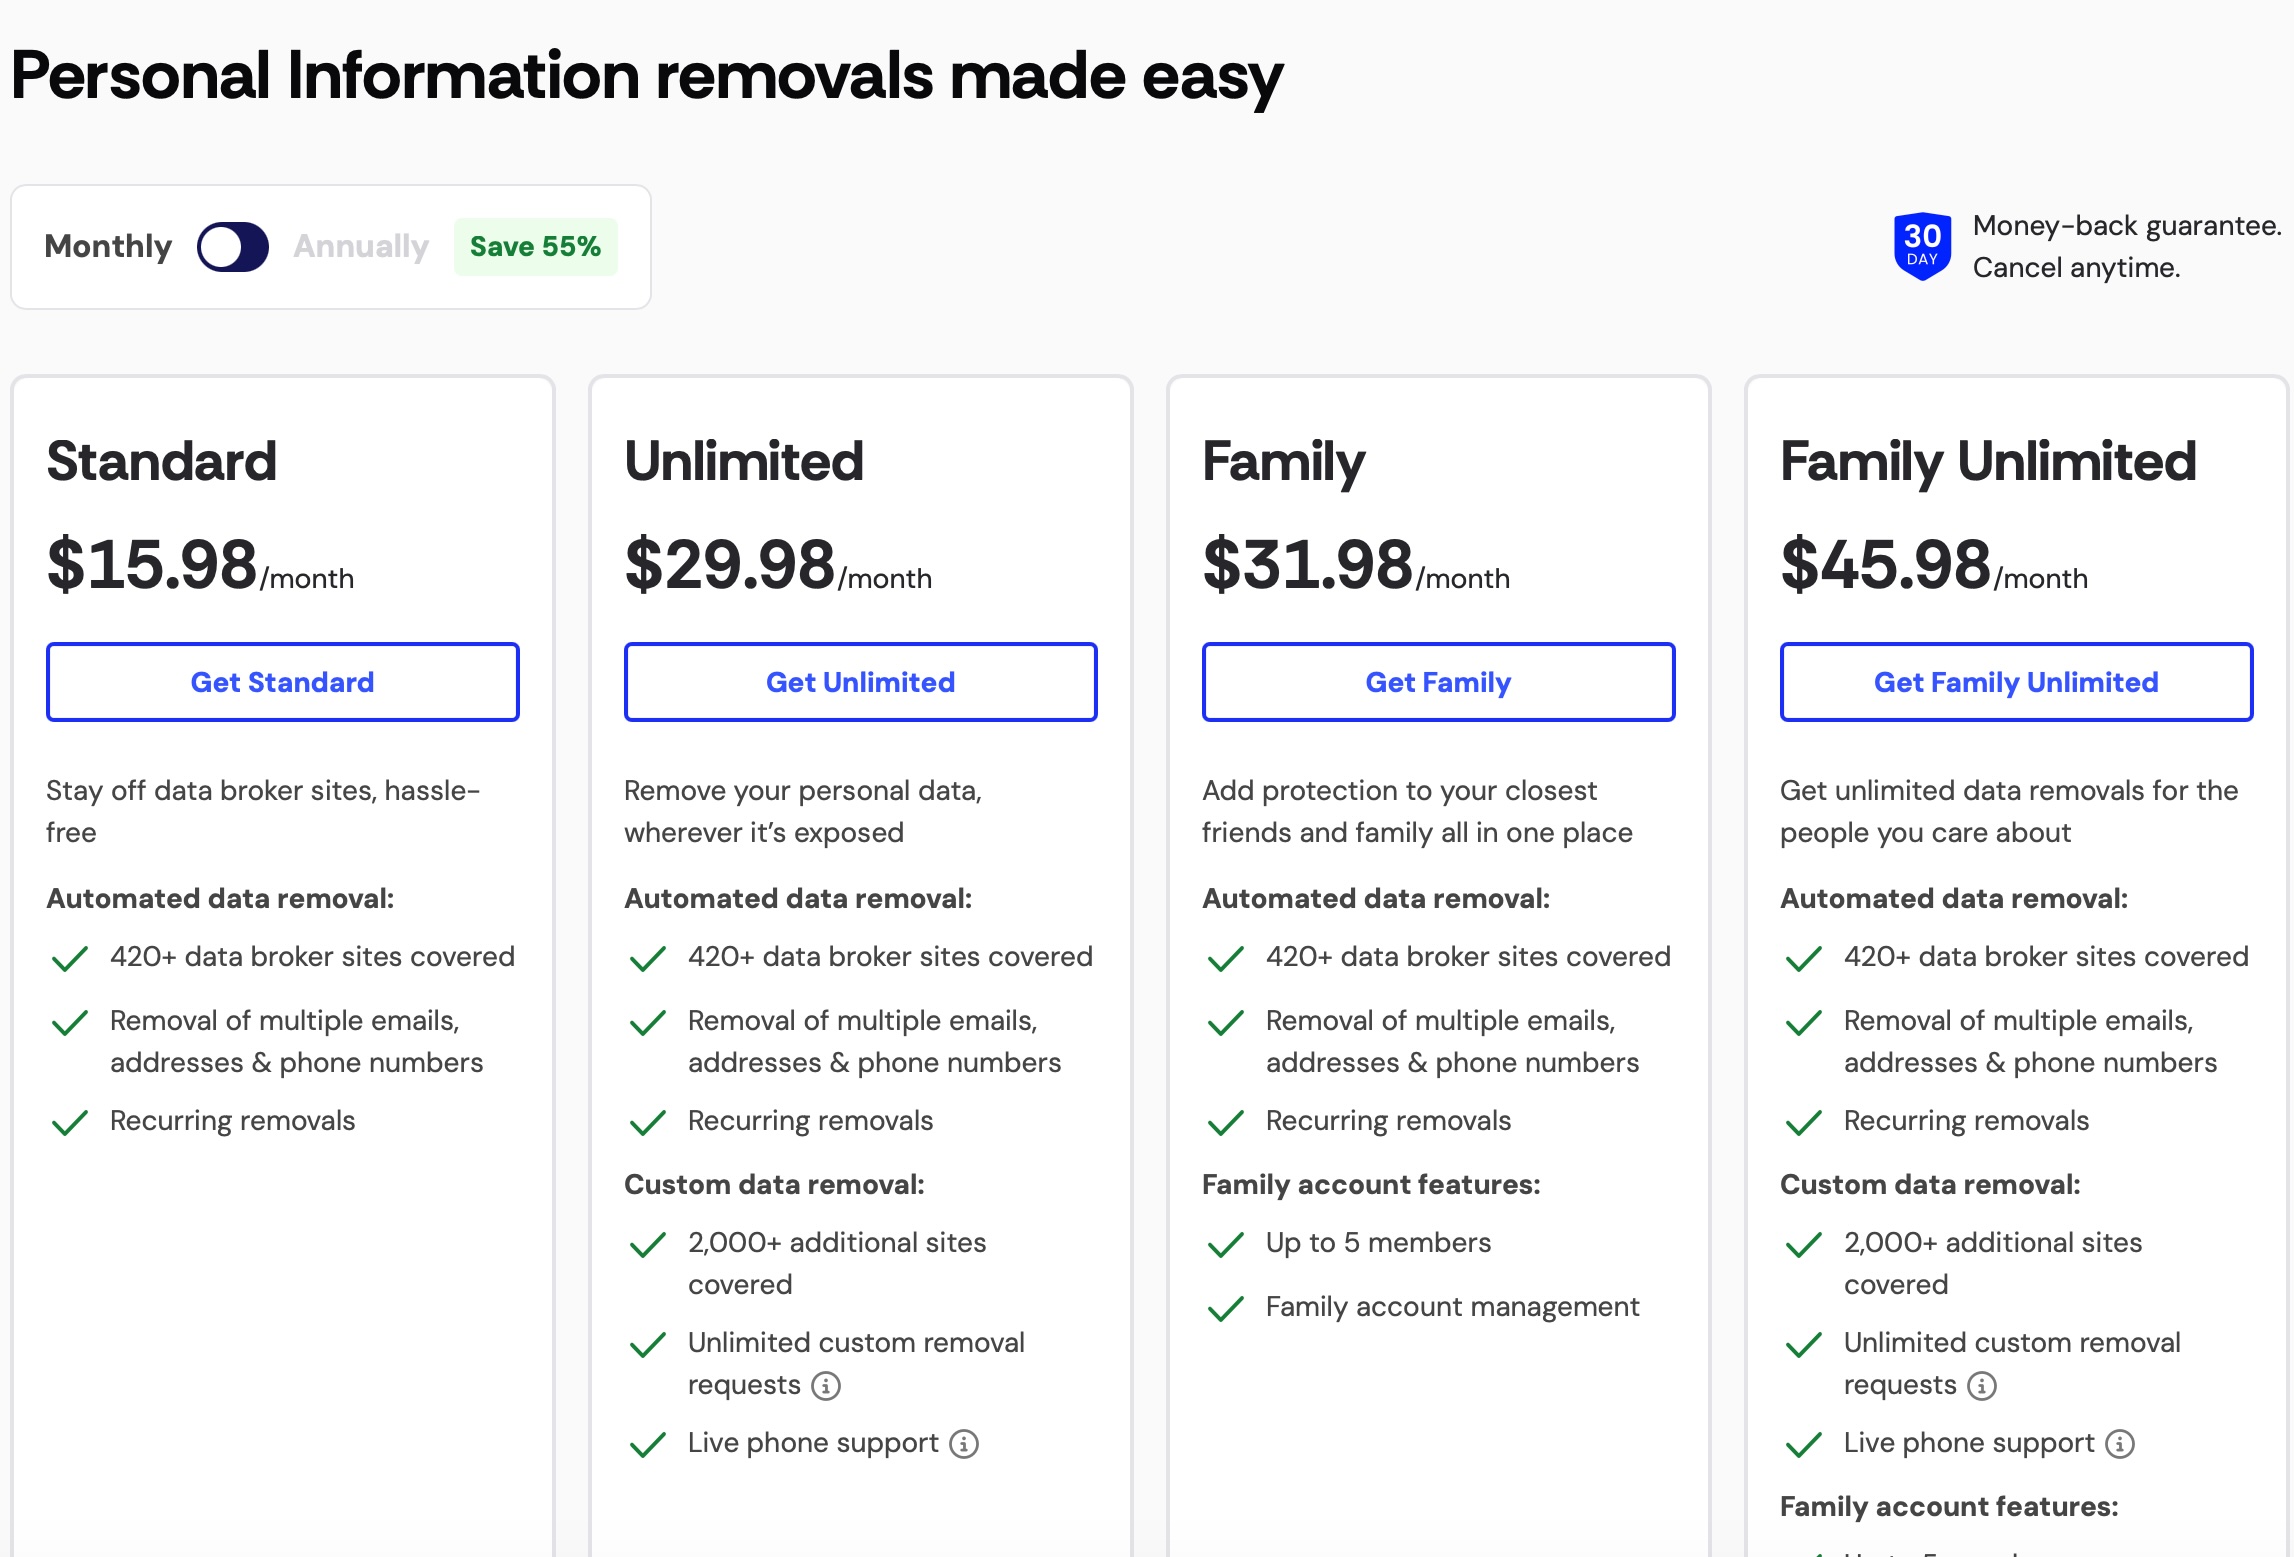Select the Get Family Unlimited button
The height and width of the screenshot is (1557, 2294).
[2015, 682]
